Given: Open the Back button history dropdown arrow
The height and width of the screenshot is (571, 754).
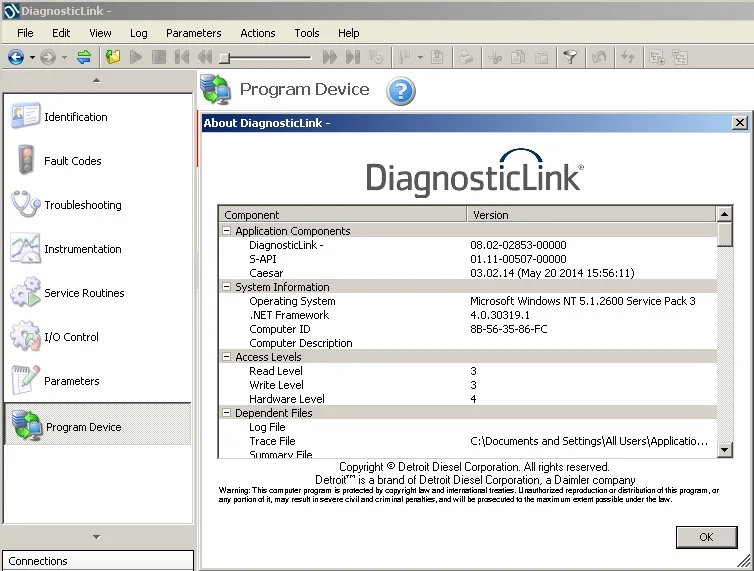Looking at the screenshot, I should pos(32,58).
